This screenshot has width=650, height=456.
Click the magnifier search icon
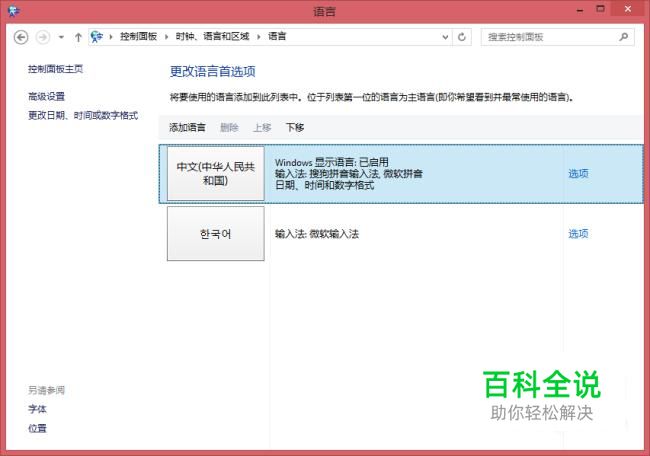point(623,37)
